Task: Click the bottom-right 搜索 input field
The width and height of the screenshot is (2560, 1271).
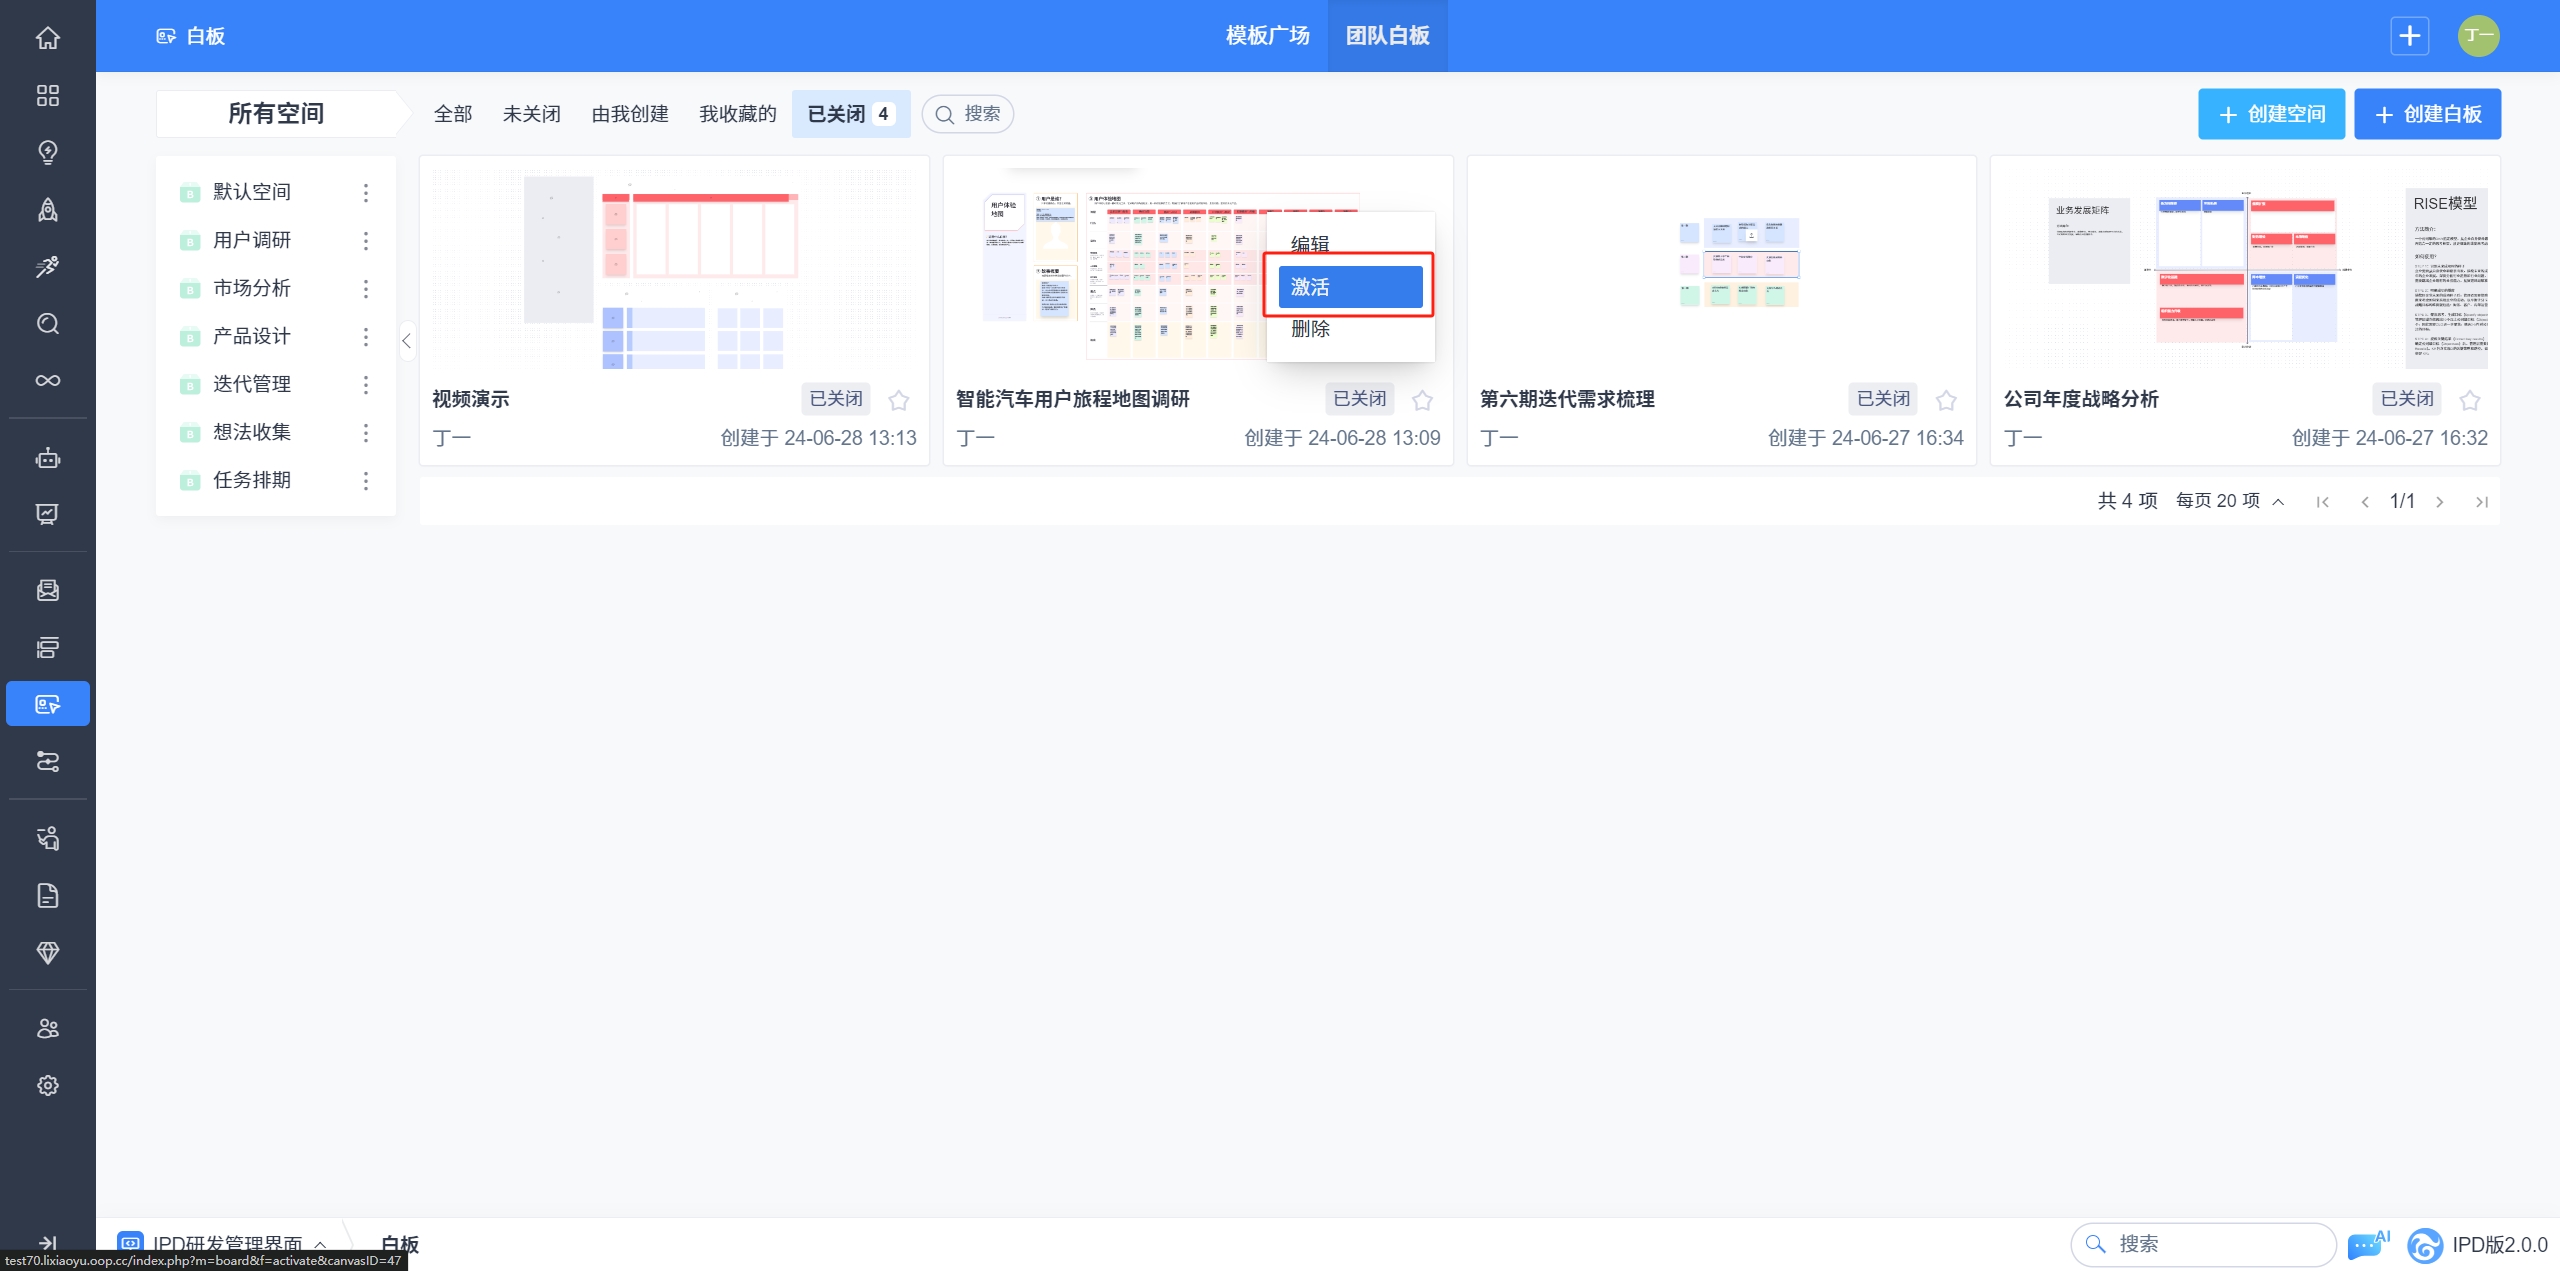Action: coord(2203,1244)
